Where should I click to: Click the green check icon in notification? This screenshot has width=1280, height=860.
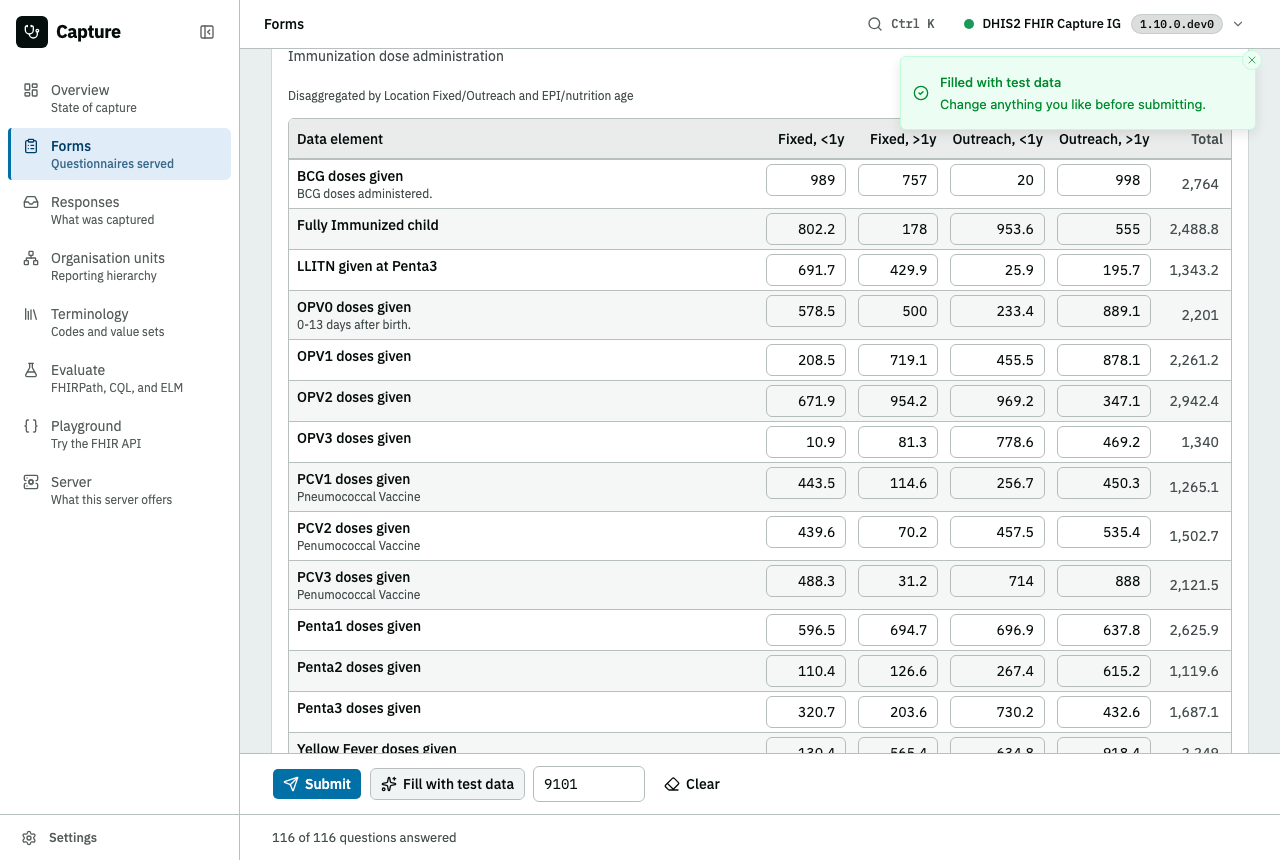point(921,93)
